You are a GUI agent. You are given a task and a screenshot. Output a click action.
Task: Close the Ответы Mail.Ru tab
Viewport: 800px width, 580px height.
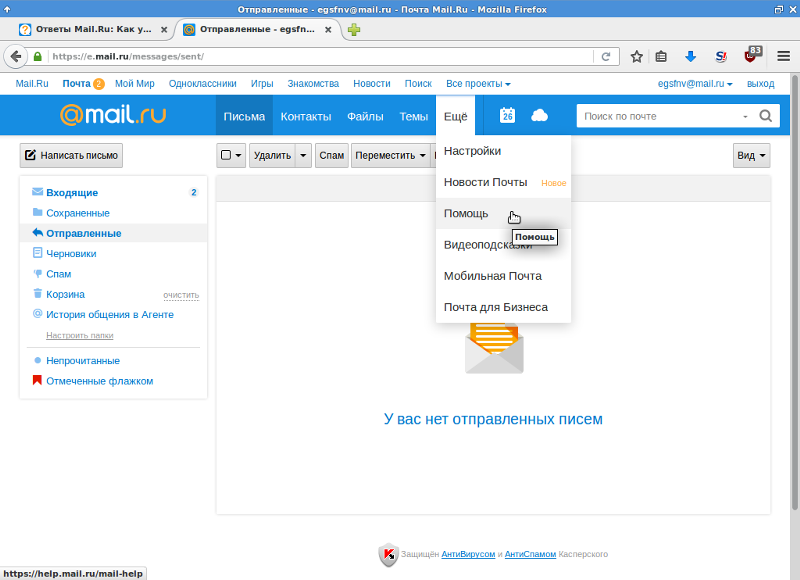click(x=164, y=30)
